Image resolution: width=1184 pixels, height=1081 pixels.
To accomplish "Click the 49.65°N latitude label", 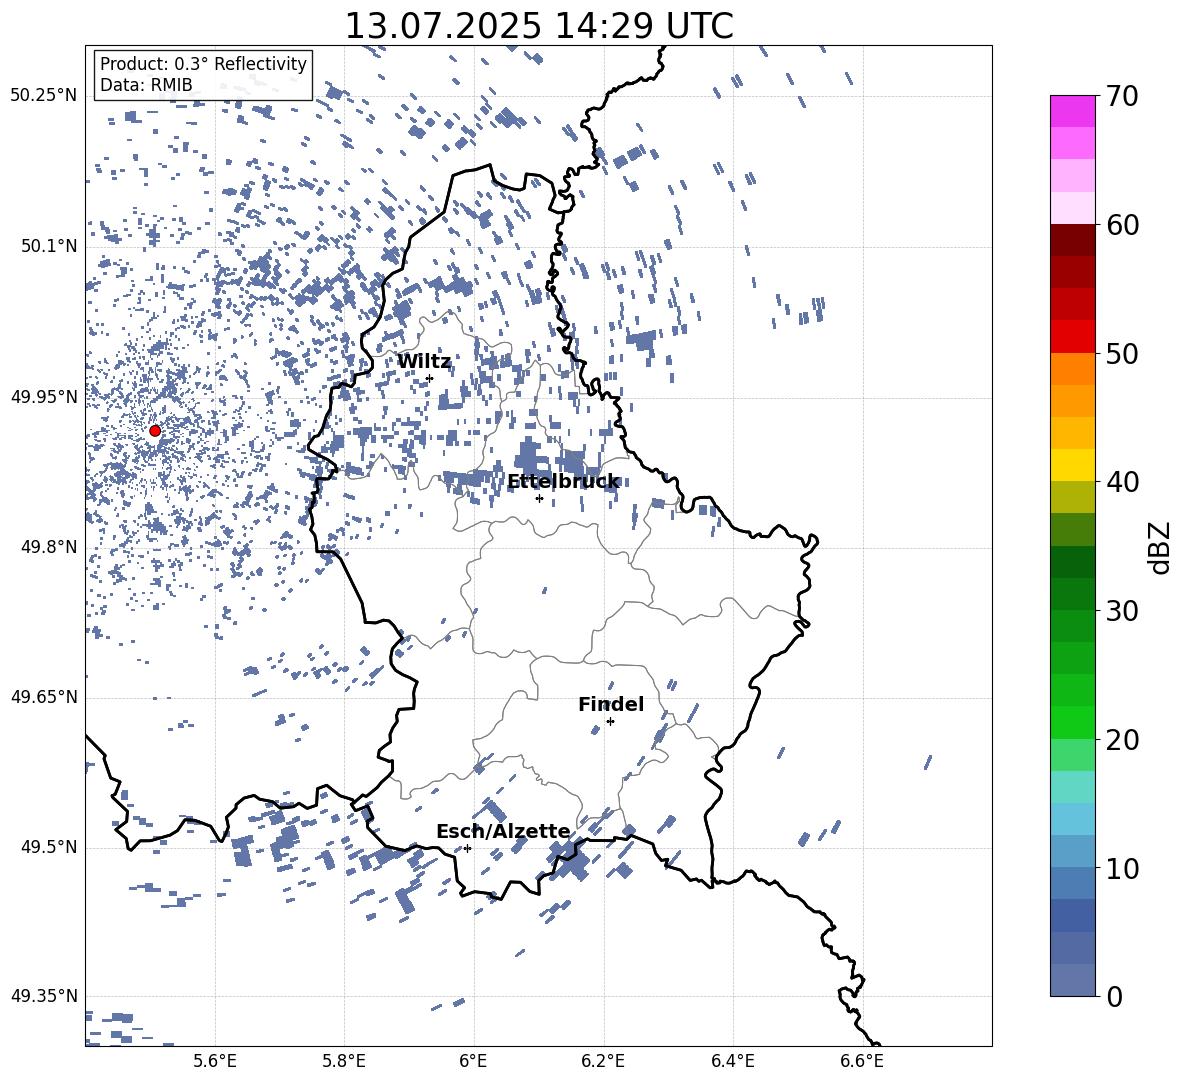I will click(44, 697).
